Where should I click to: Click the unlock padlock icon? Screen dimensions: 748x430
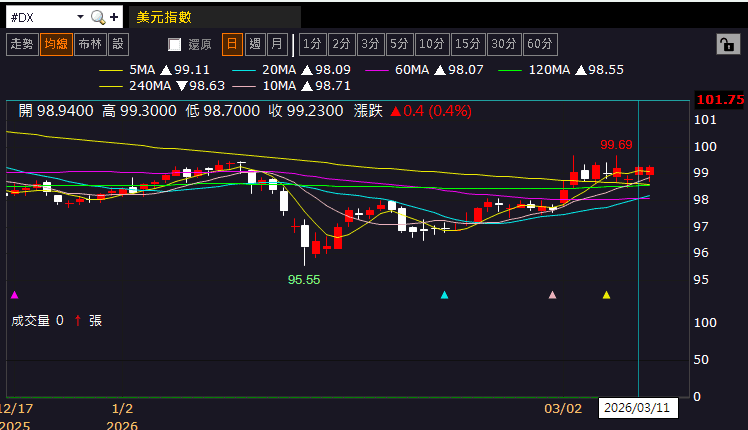724,44
